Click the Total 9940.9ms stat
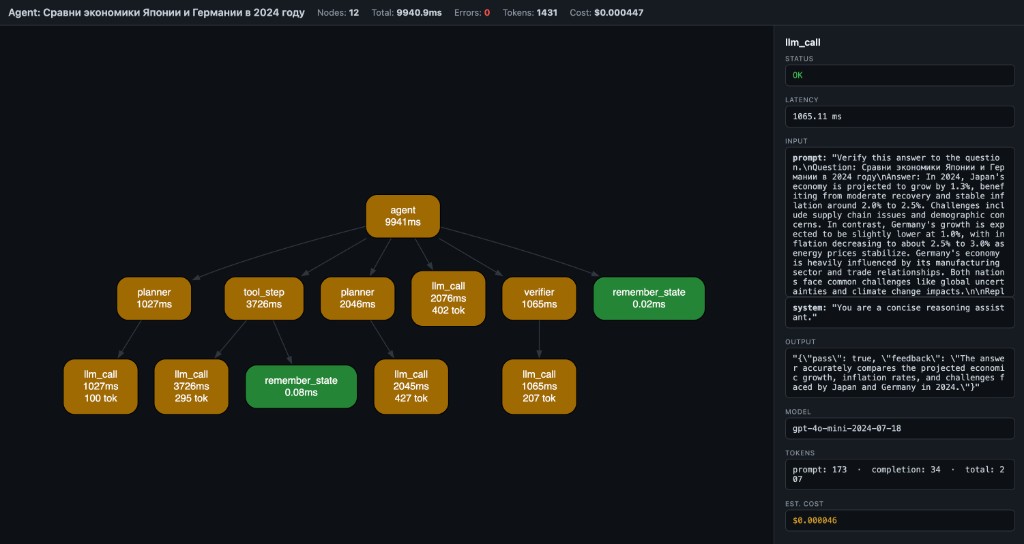The image size is (1024, 544). 406,12
